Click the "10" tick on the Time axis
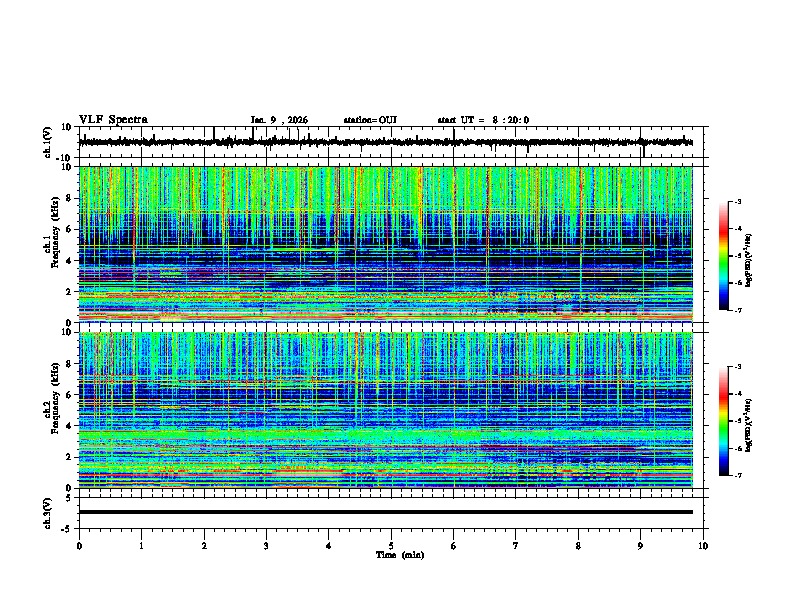Image resolution: width=792 pixels, height=612 pixels. 703,546
